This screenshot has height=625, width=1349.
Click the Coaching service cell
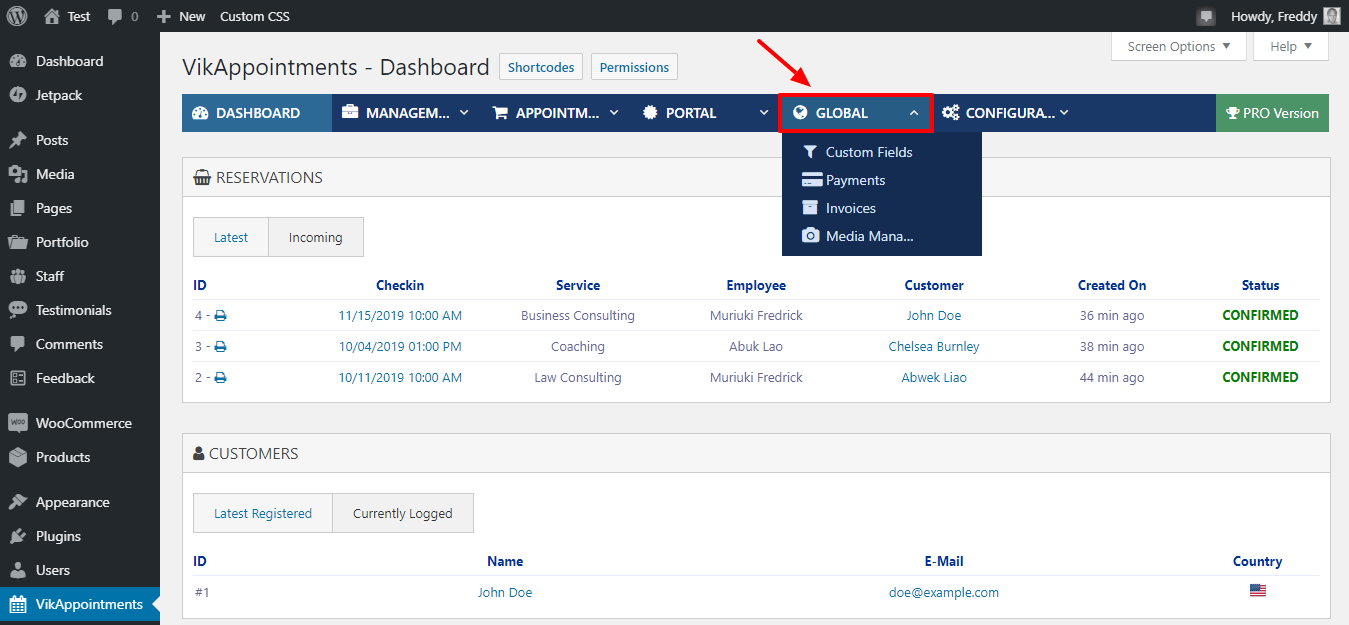pos(578,347)
